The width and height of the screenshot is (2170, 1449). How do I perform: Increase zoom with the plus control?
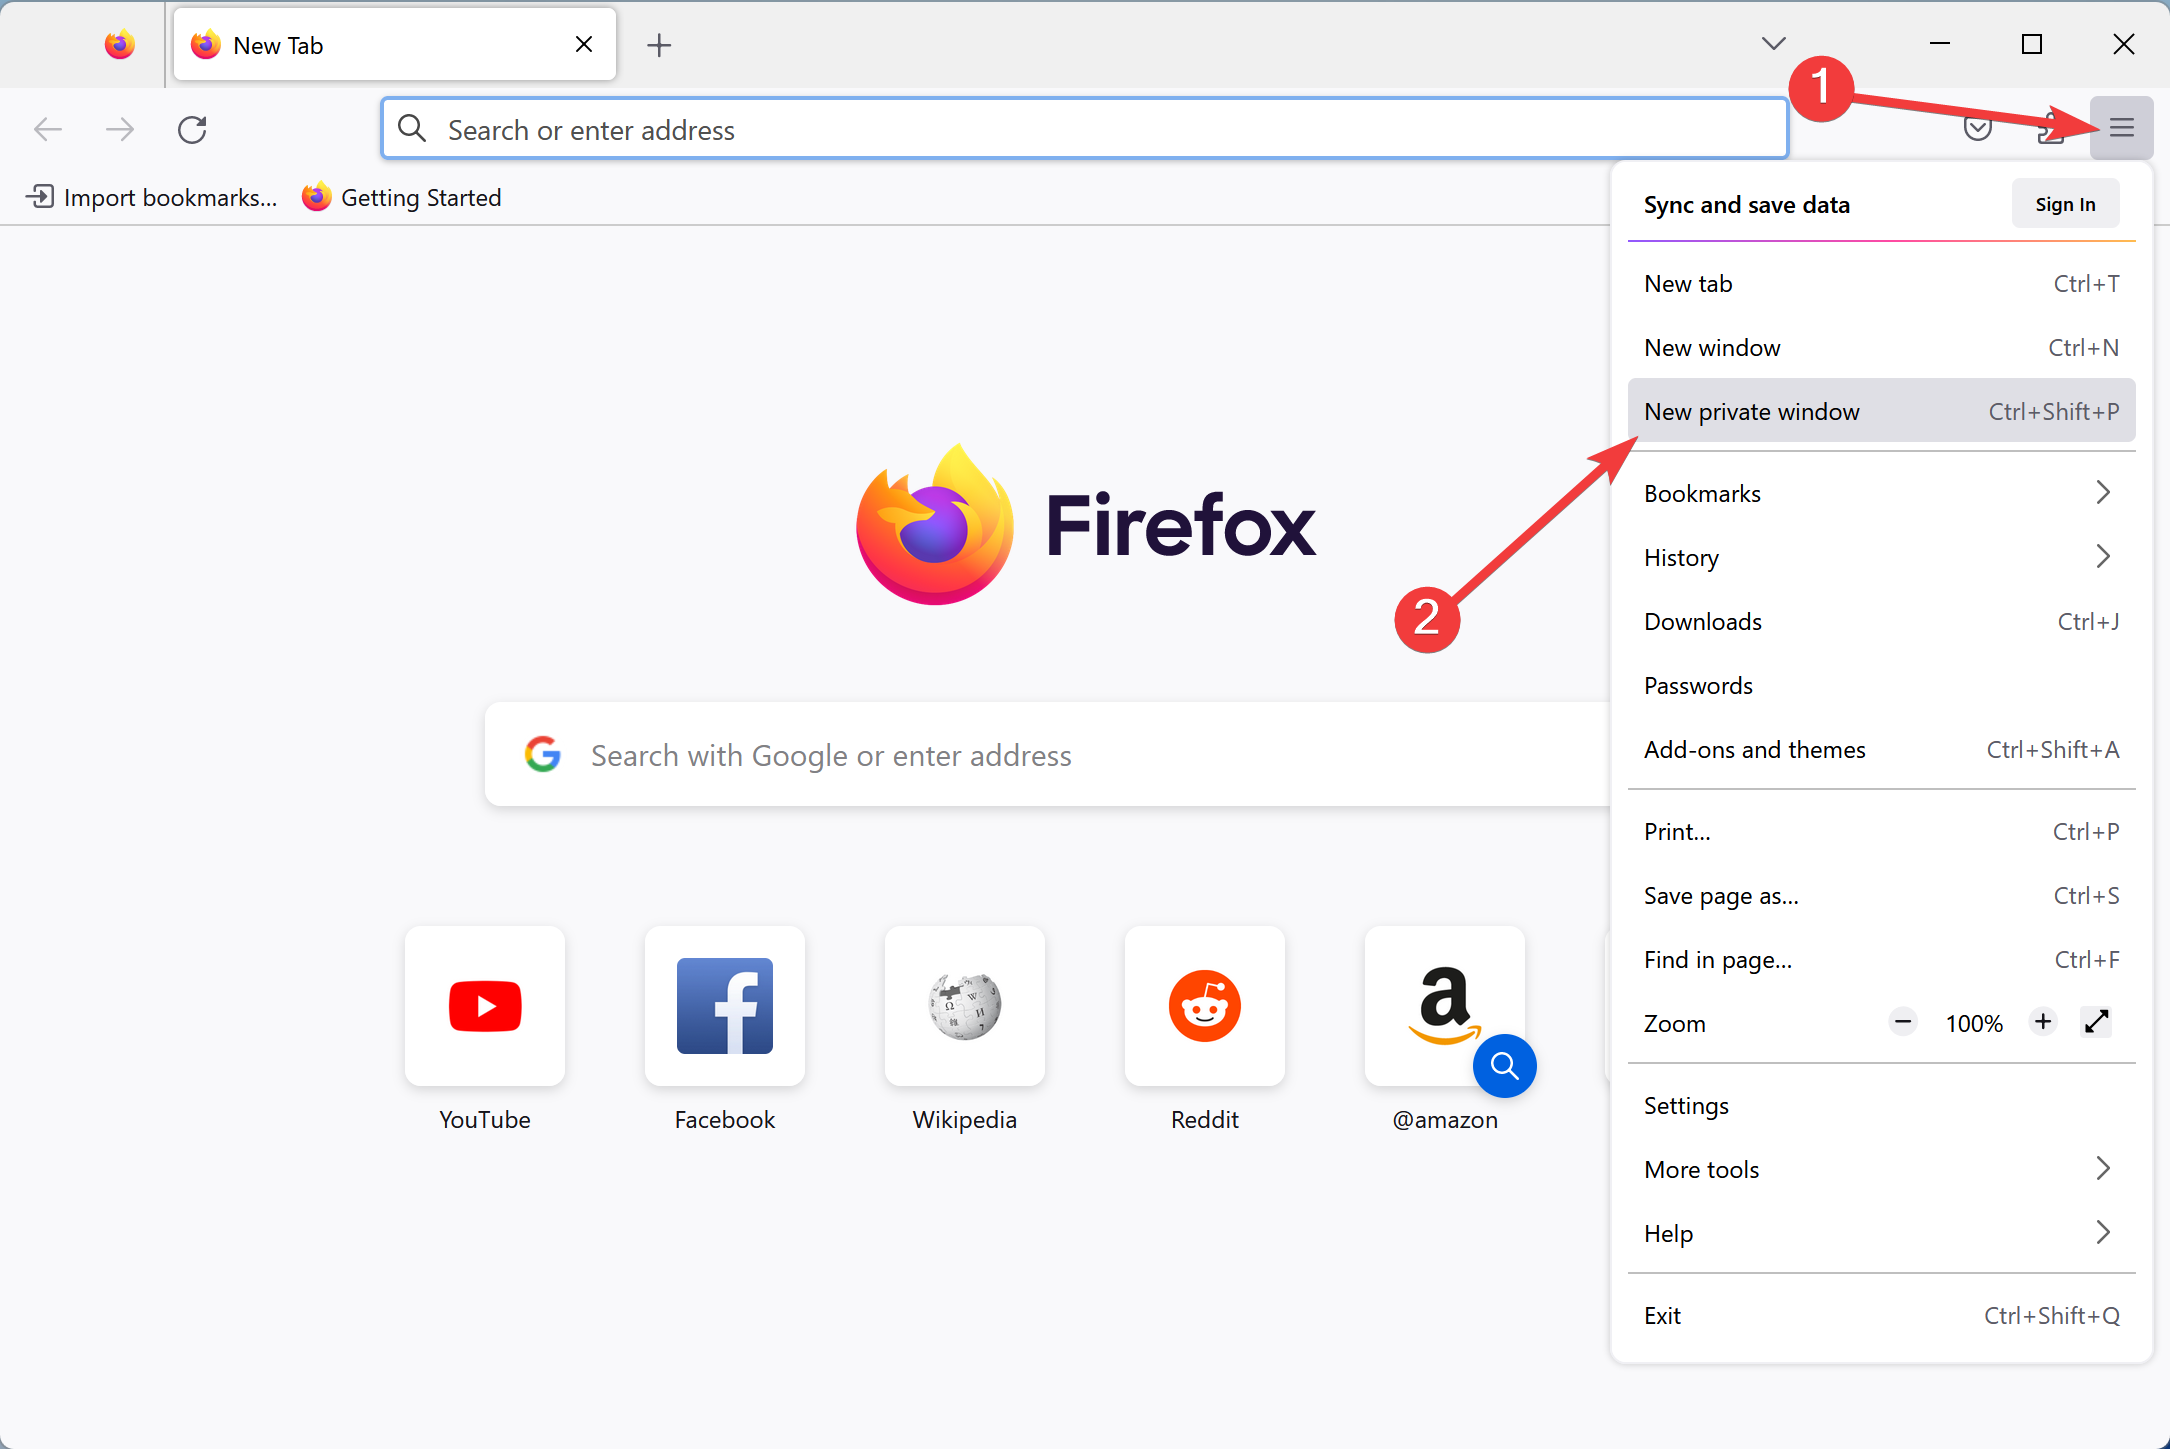pyautogui.click(x=2042, y=1022)
